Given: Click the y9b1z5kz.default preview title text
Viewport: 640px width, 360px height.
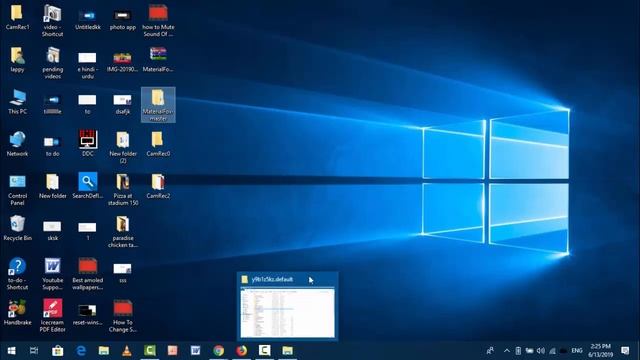Looking at the screenshot, I should pos(272,280).
